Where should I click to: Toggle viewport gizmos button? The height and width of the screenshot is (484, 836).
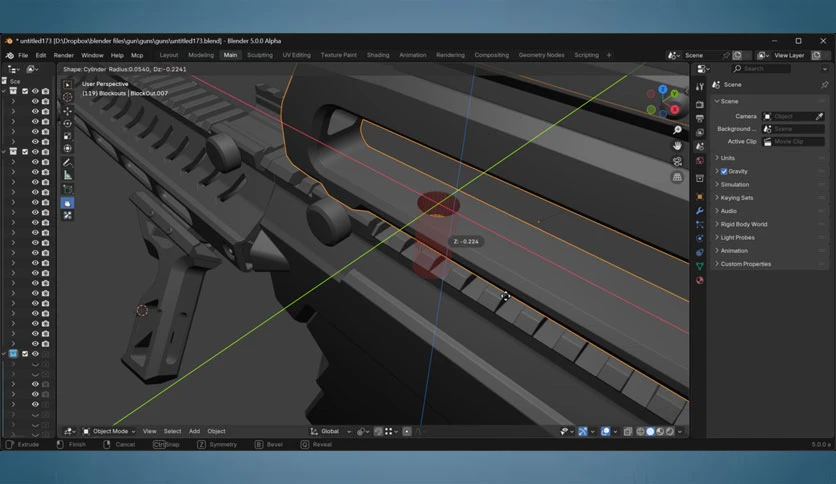tap(582, 431)
